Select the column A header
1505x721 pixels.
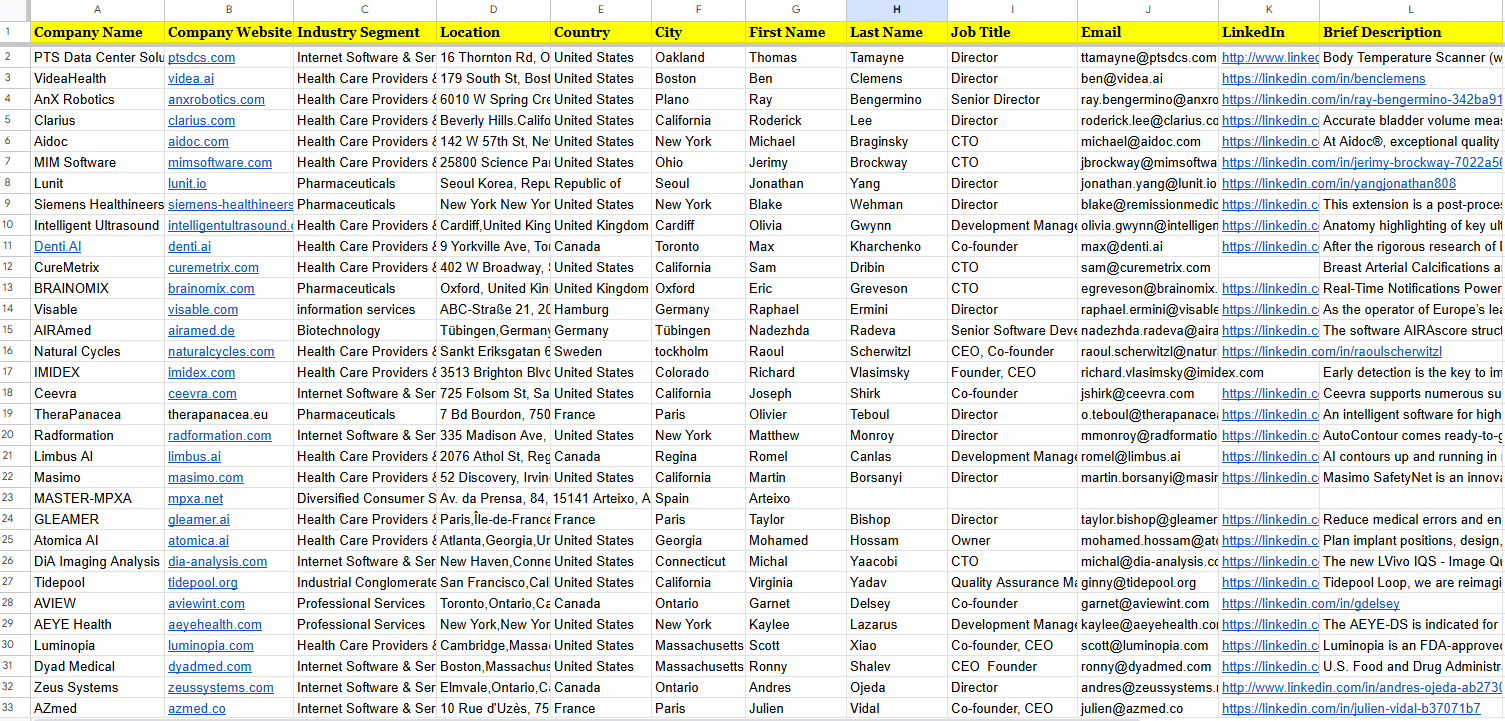tap(97, 10)
